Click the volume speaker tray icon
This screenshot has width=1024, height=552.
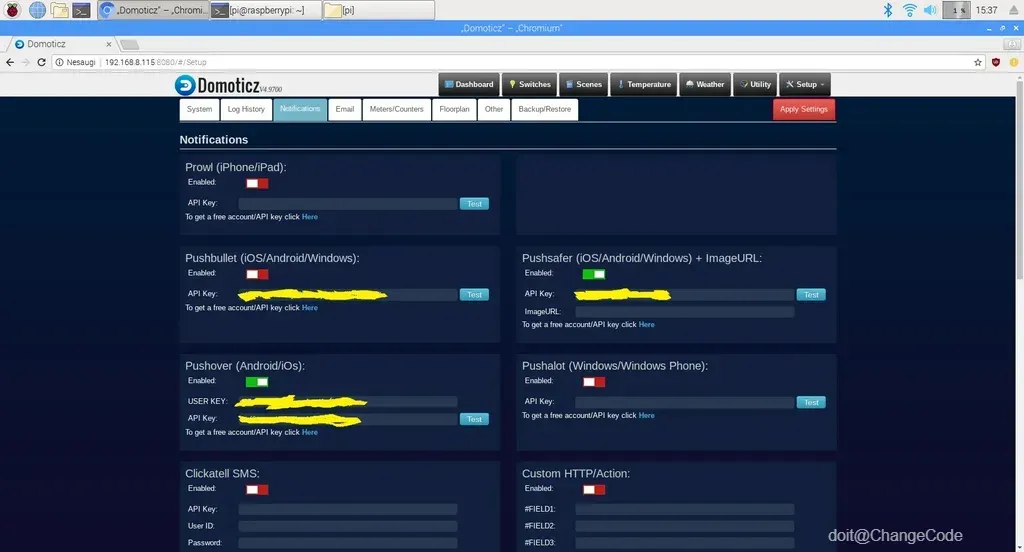pyautogui.click(x=930, y=10)
